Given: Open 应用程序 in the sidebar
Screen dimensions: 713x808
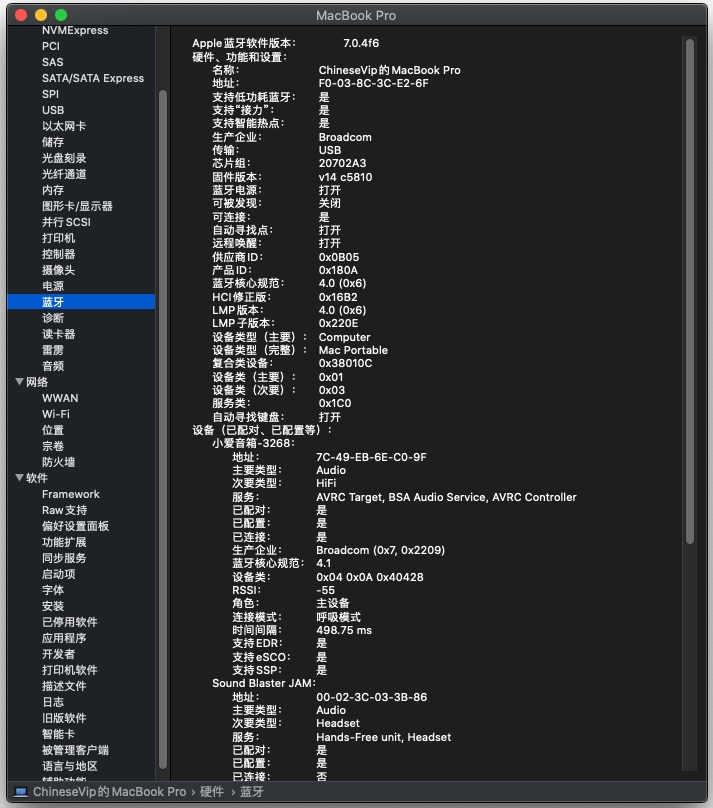Looking at the screenshot, I should coord(64,638).
